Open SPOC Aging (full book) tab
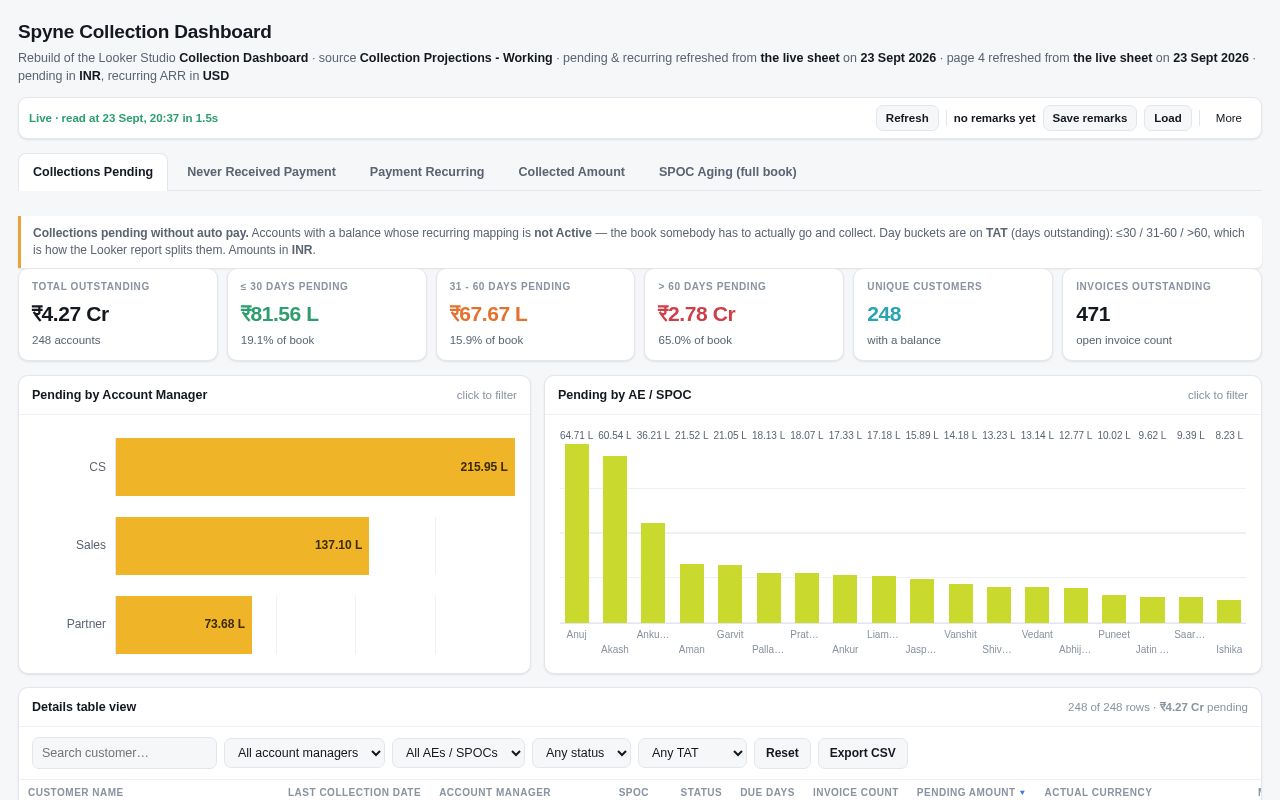 coord(727,172)
